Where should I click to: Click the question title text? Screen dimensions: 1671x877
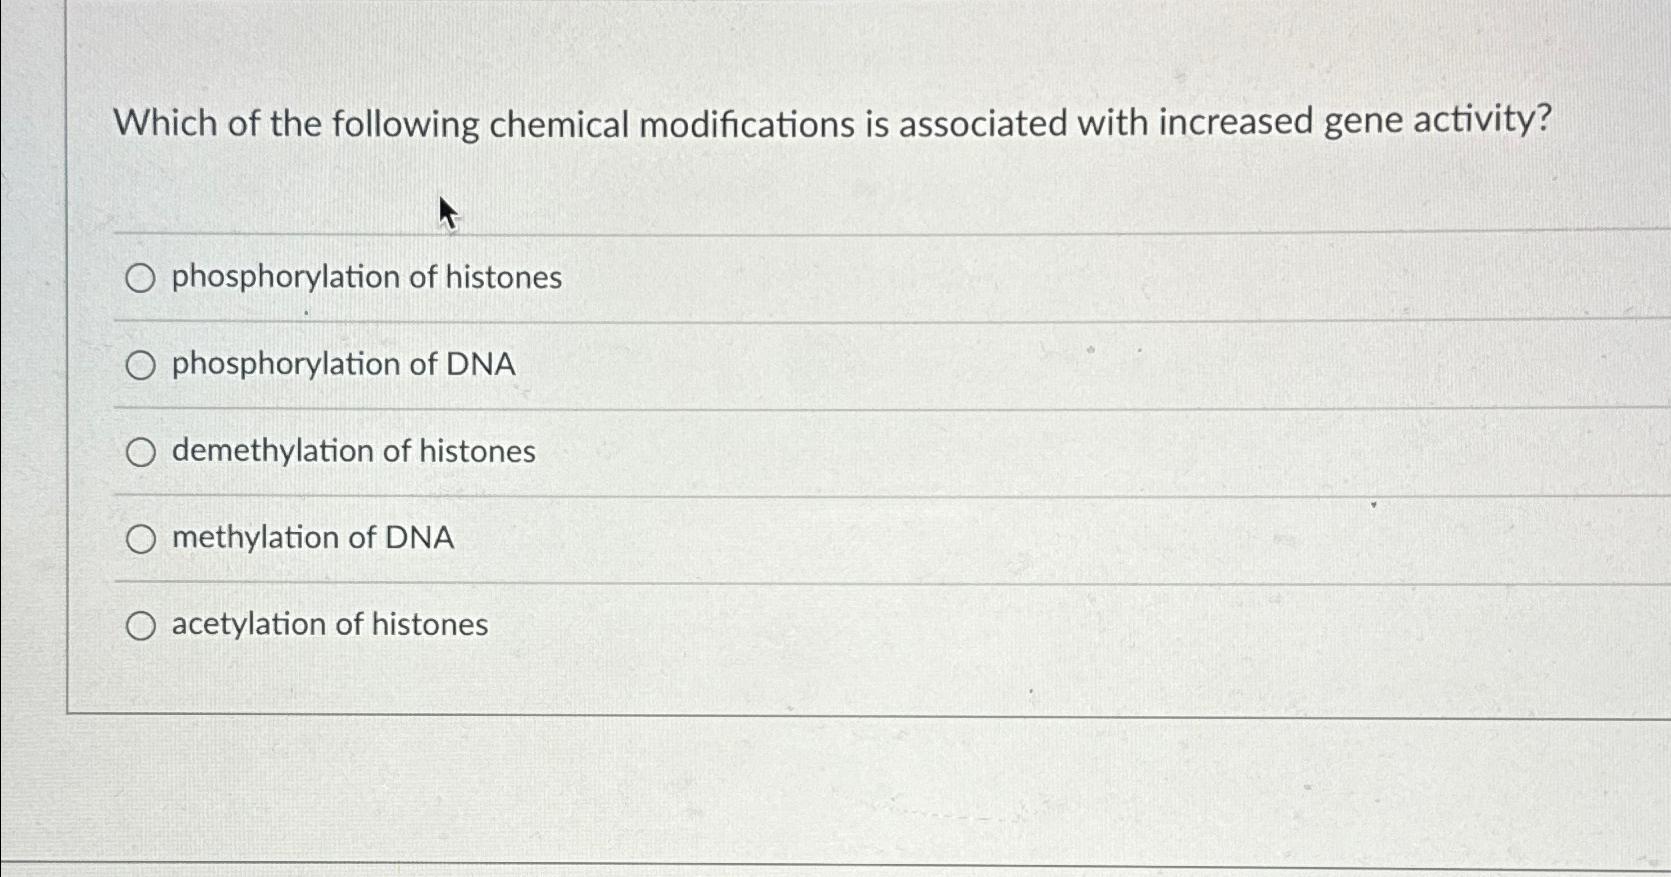click(x=832, y=123)
